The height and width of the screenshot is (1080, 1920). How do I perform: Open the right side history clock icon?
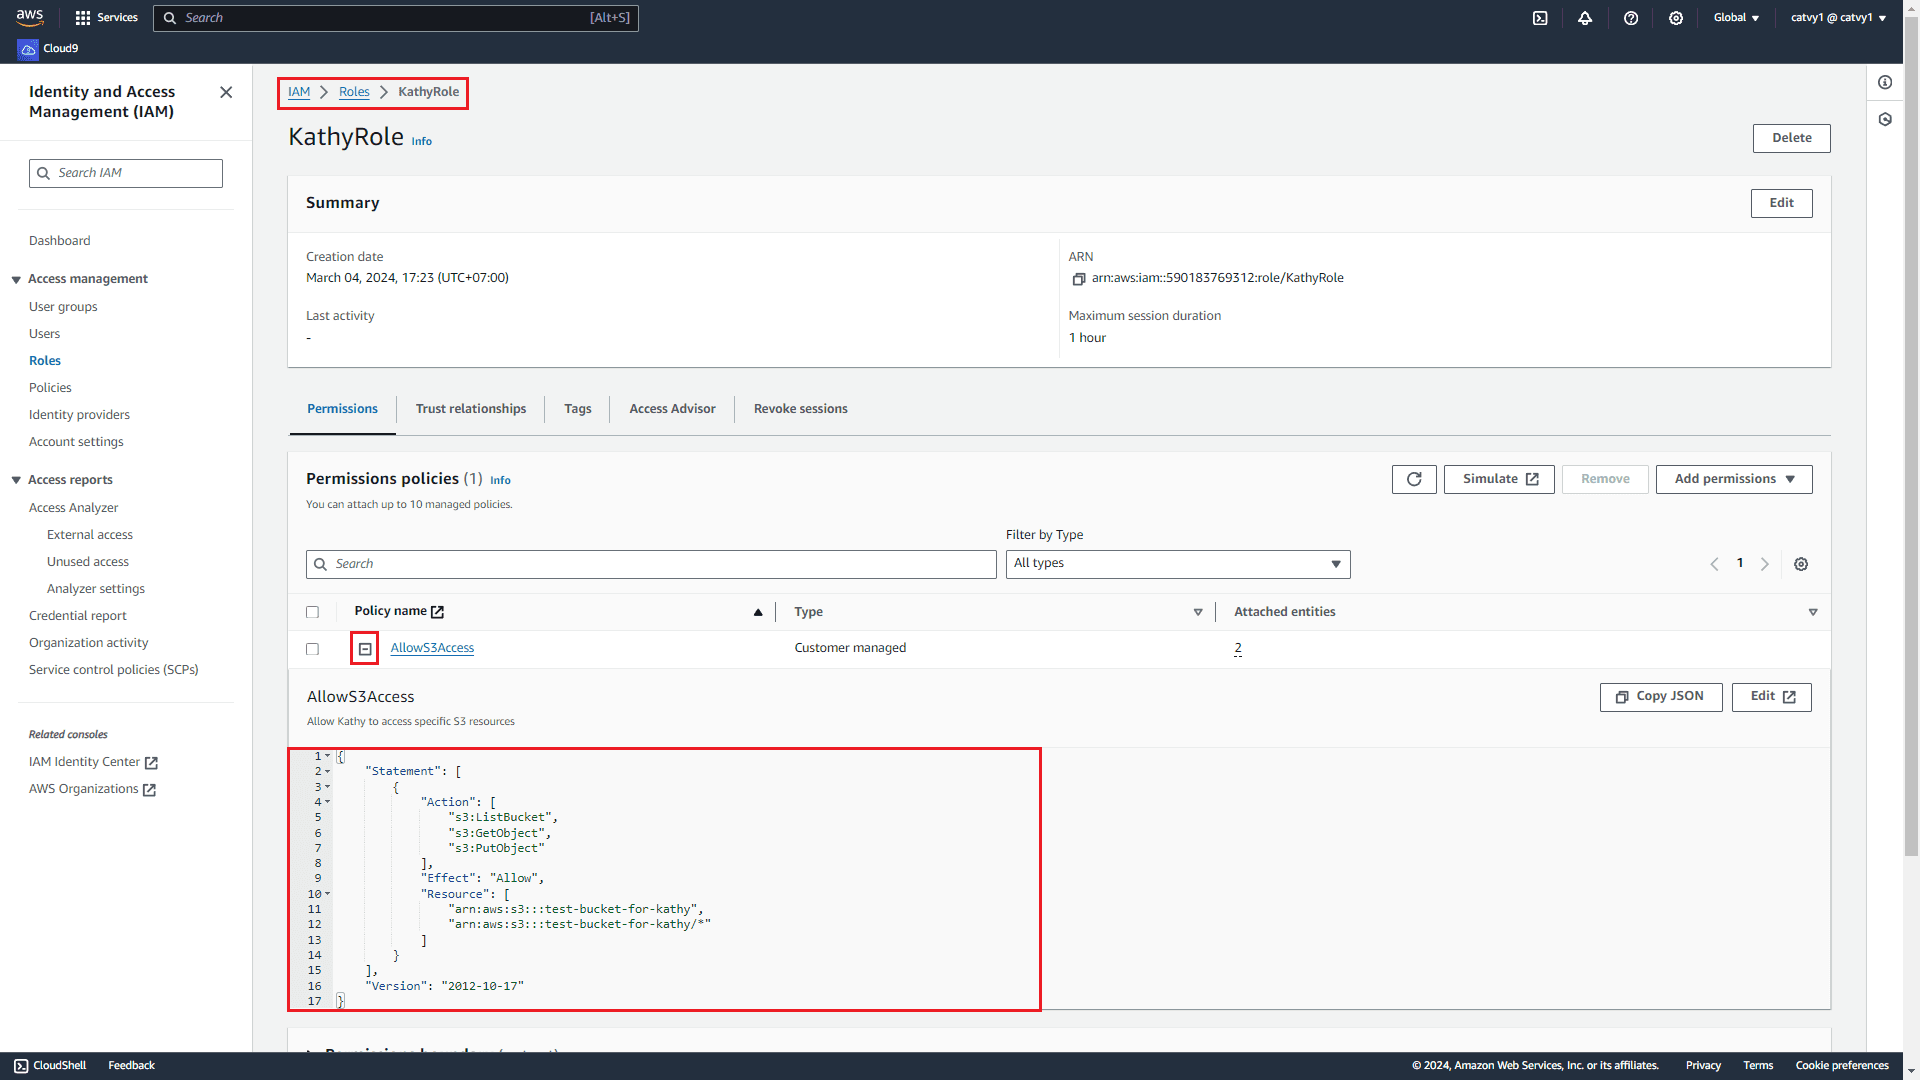(x=1885, y=119)
